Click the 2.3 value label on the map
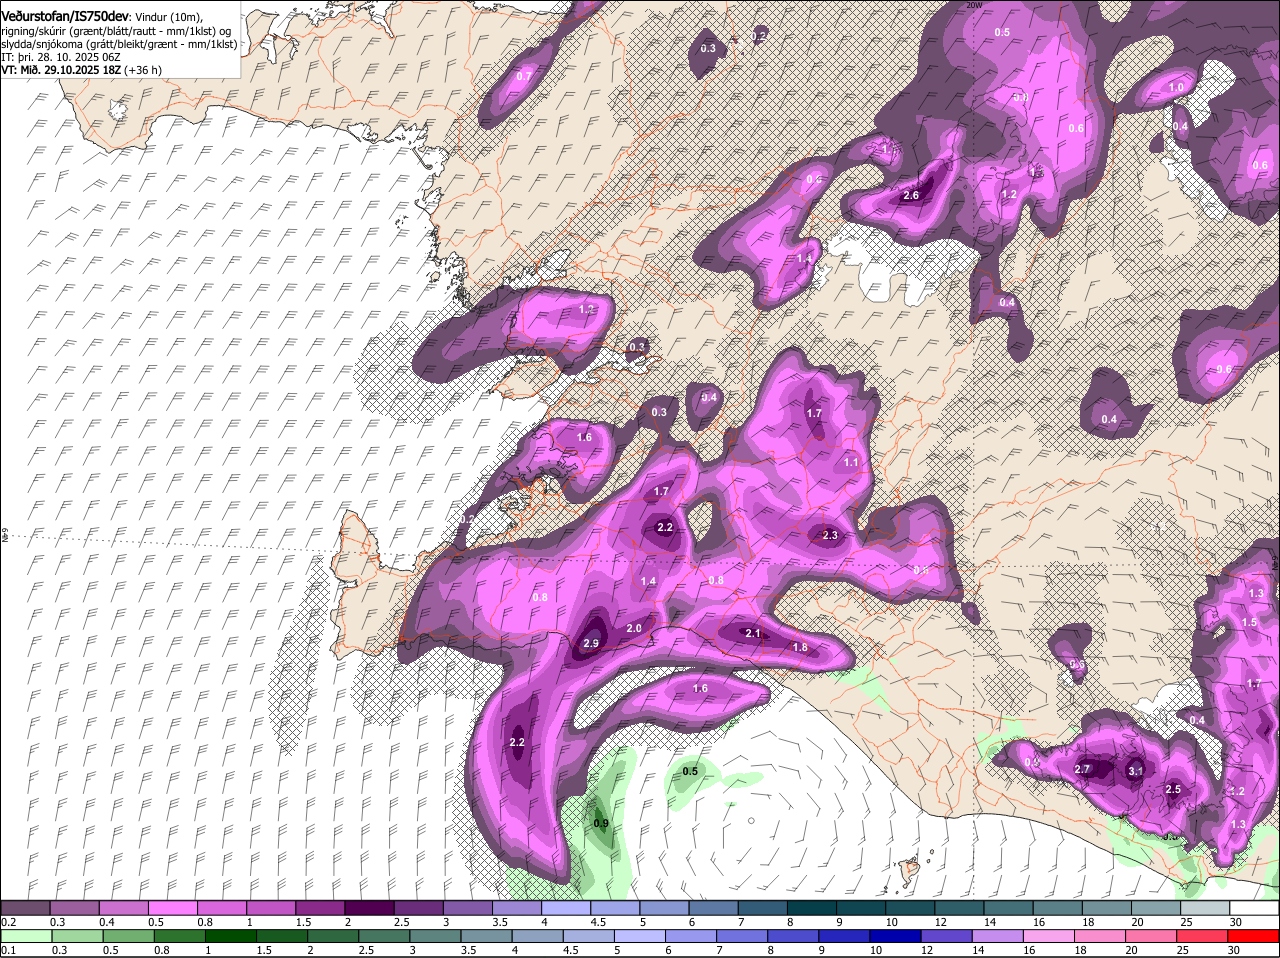Image resolution: width=1280 pixels, height=958 pixels. point(830,535)
